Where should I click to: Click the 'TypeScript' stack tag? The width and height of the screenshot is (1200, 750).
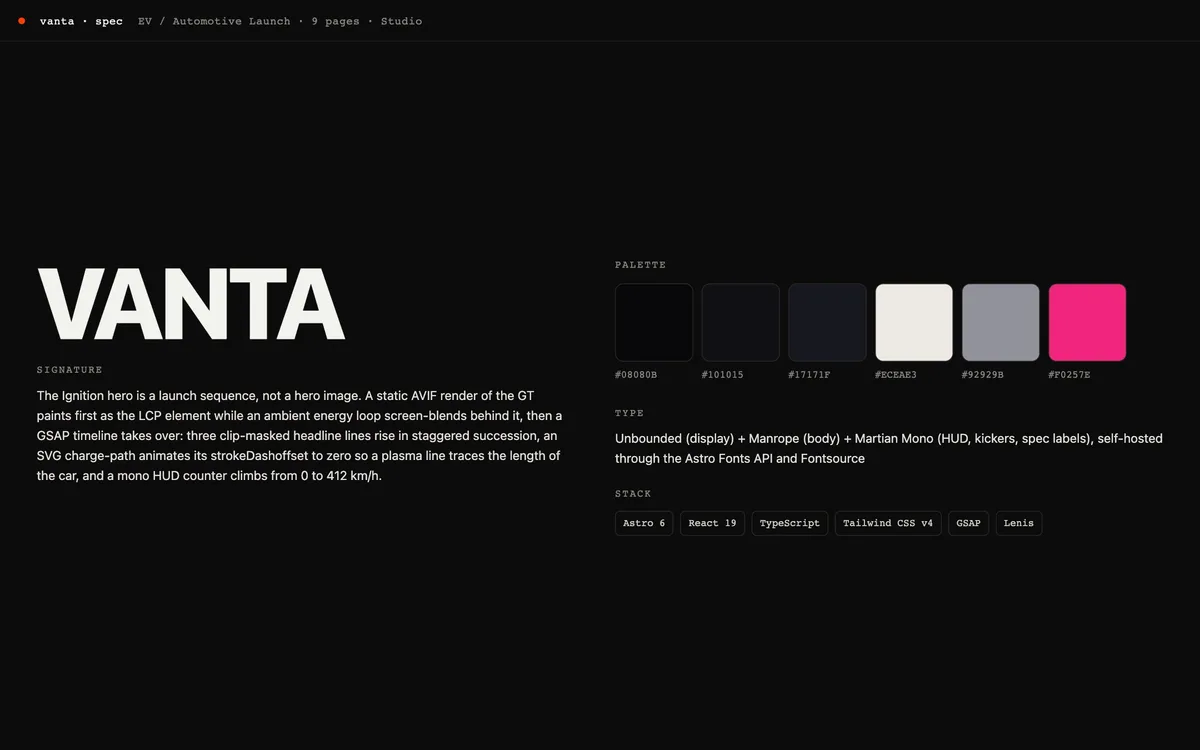[790, 523]
